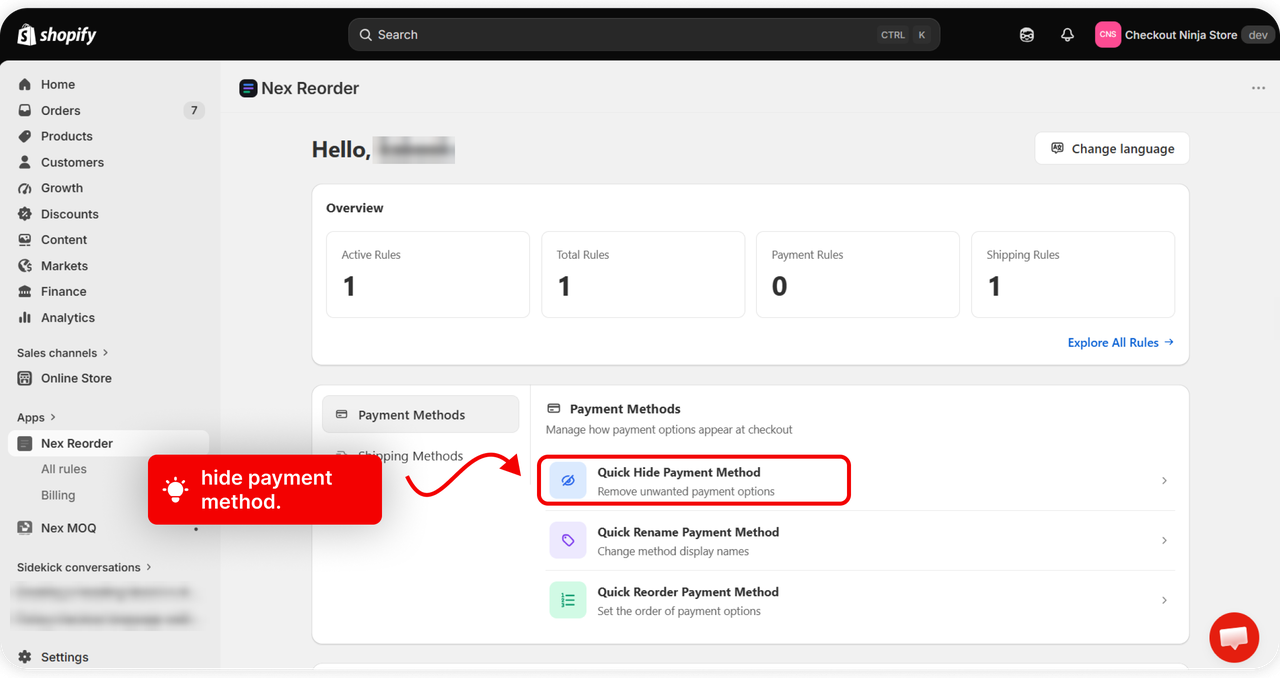This screenshot has width=1280, height=678.
Task: Click the dev store badge
Action: (1257, 35)
